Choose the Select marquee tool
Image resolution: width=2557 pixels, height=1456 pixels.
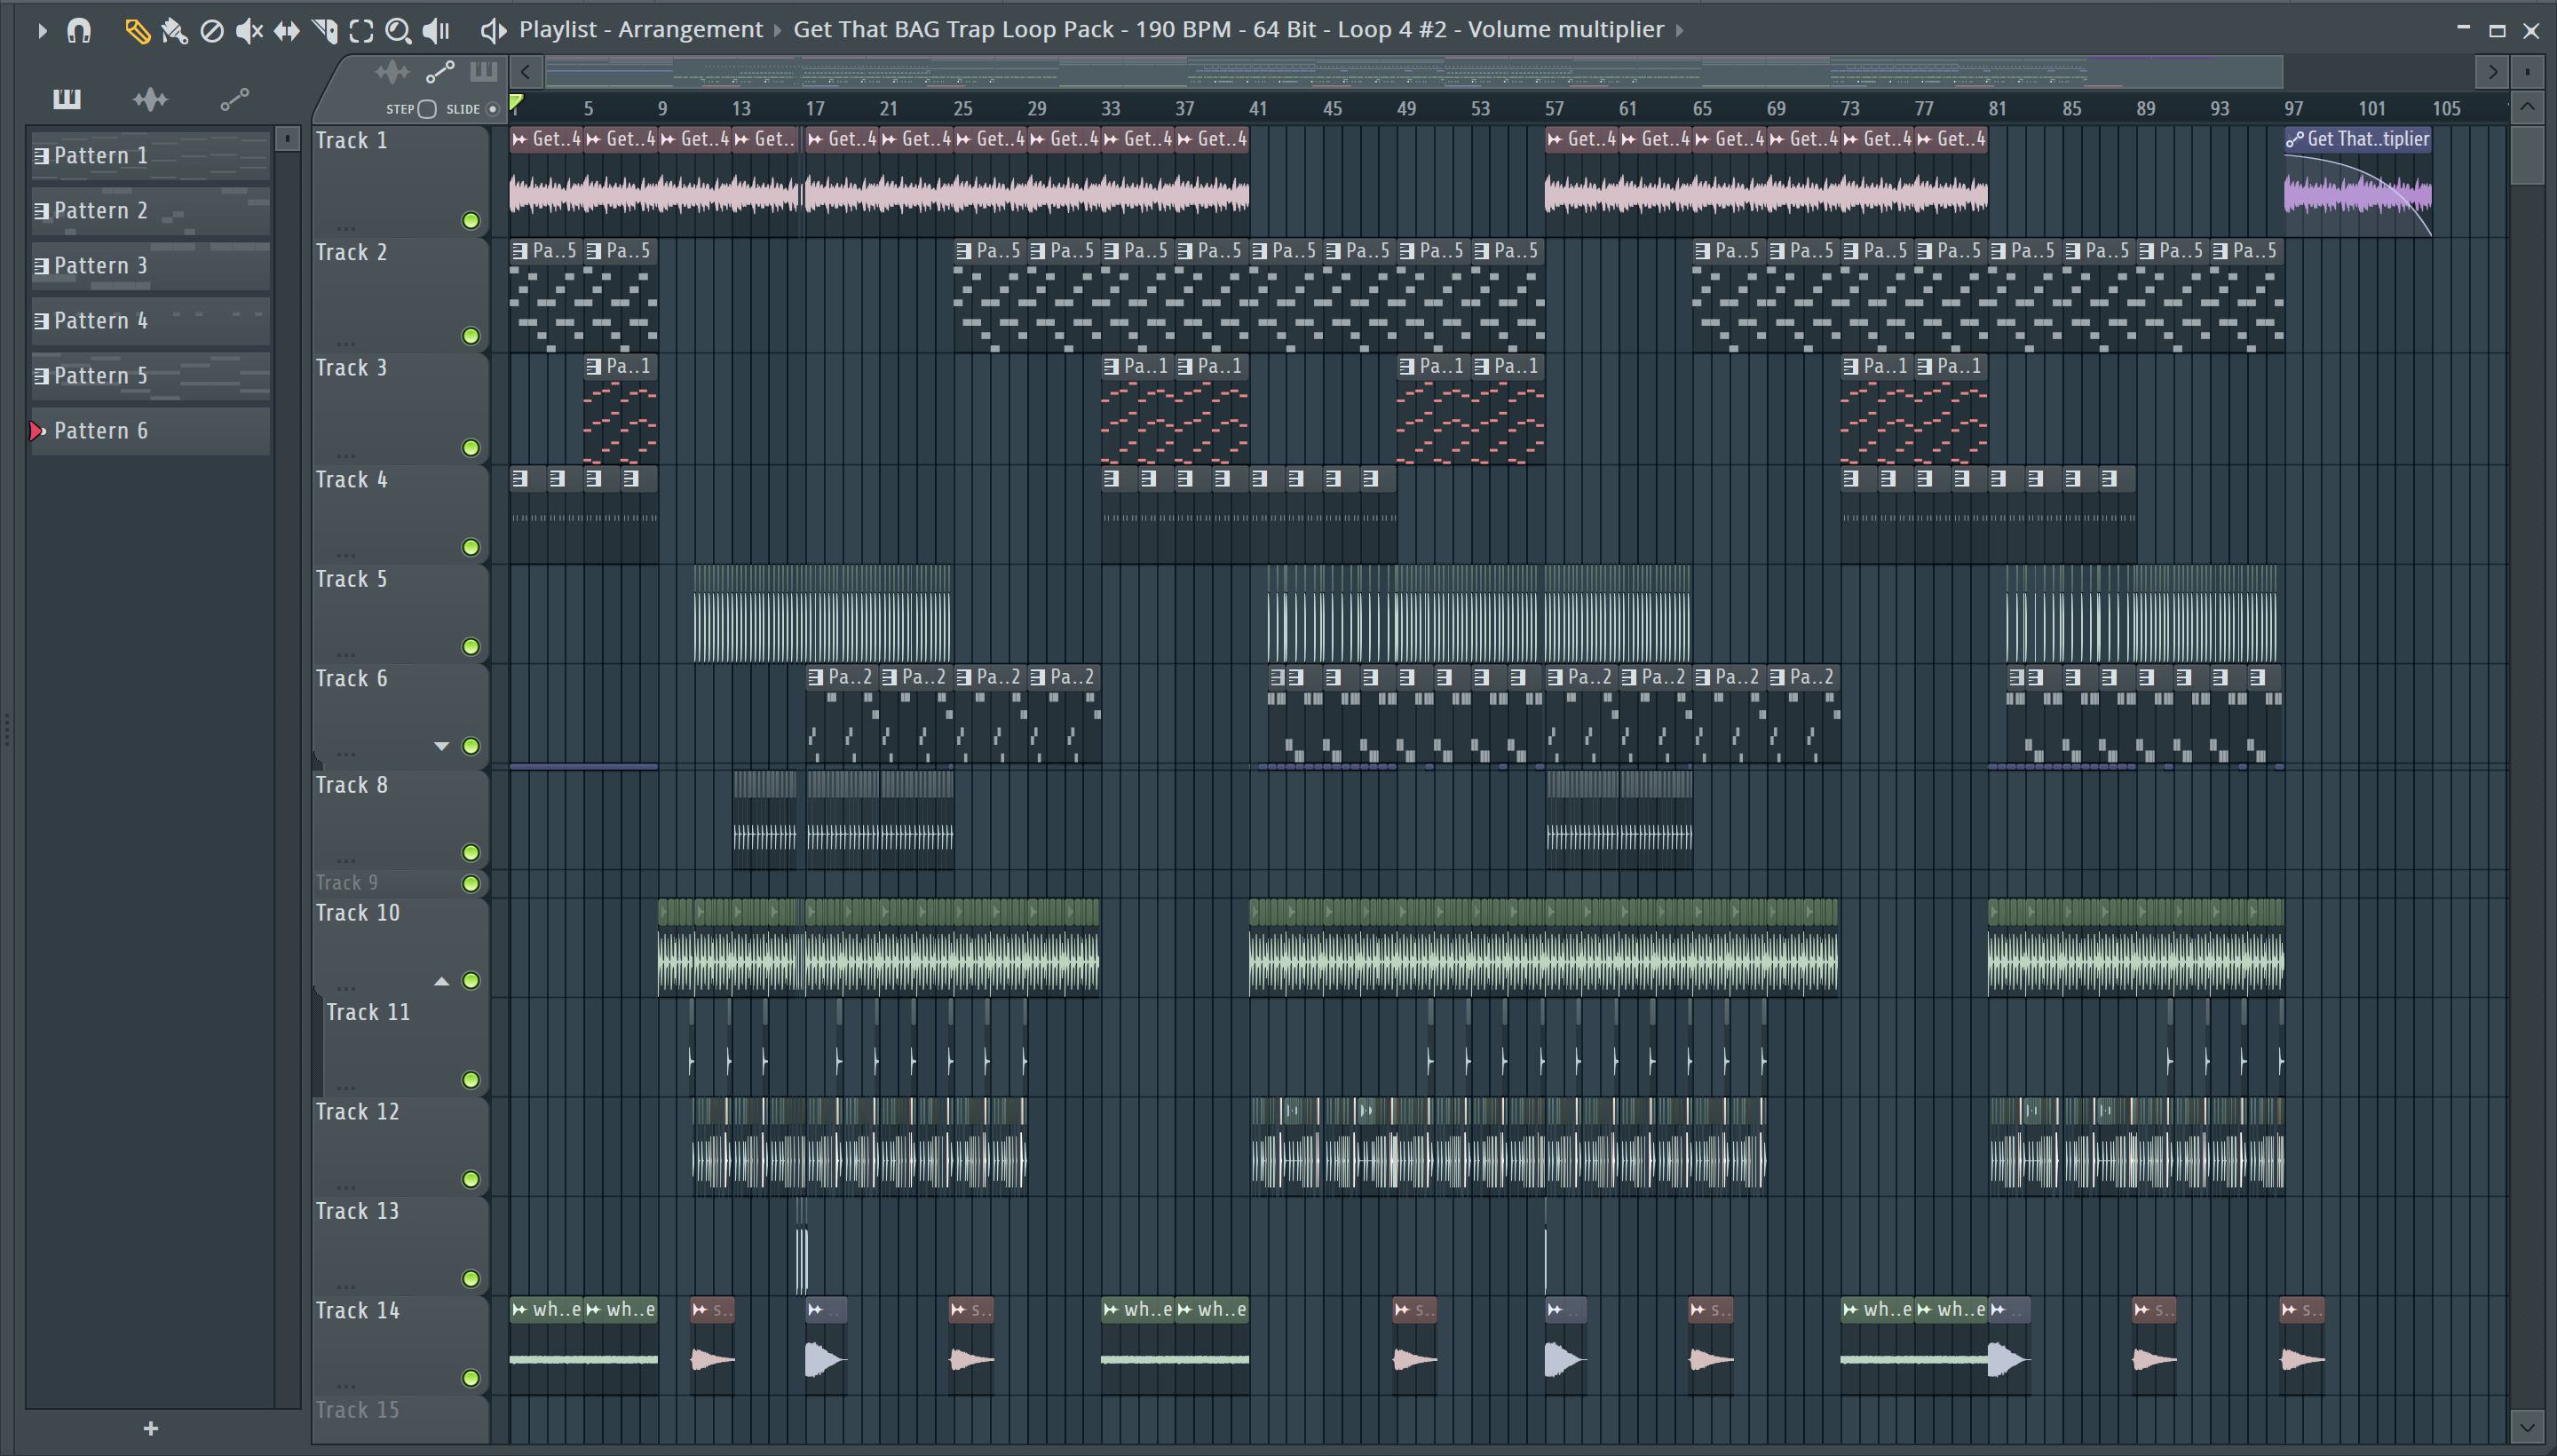[x=362, y=31]
